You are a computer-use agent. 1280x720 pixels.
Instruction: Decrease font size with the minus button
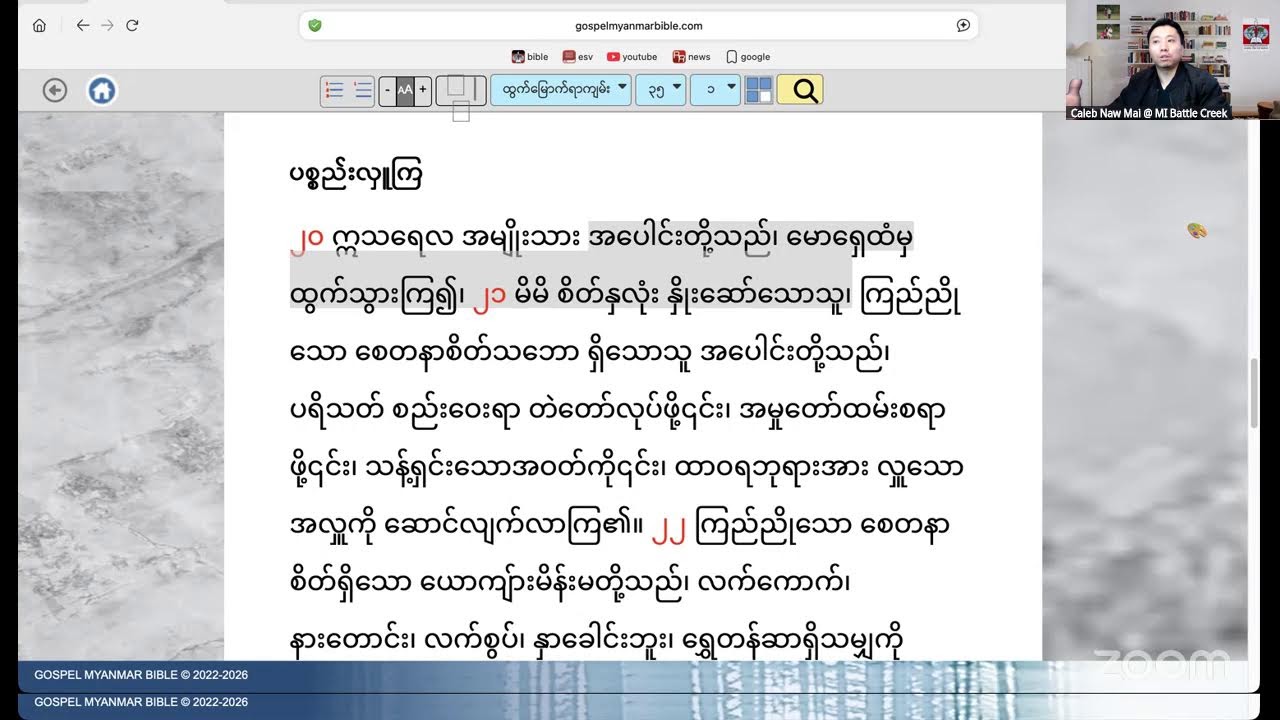(x=387, y=90)
